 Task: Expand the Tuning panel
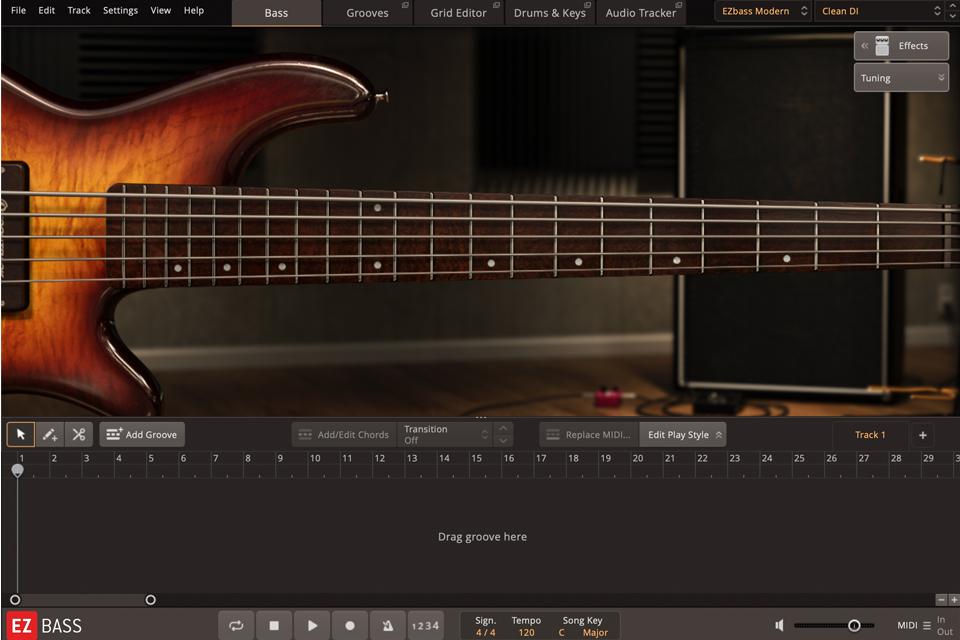tap(900, 77)
